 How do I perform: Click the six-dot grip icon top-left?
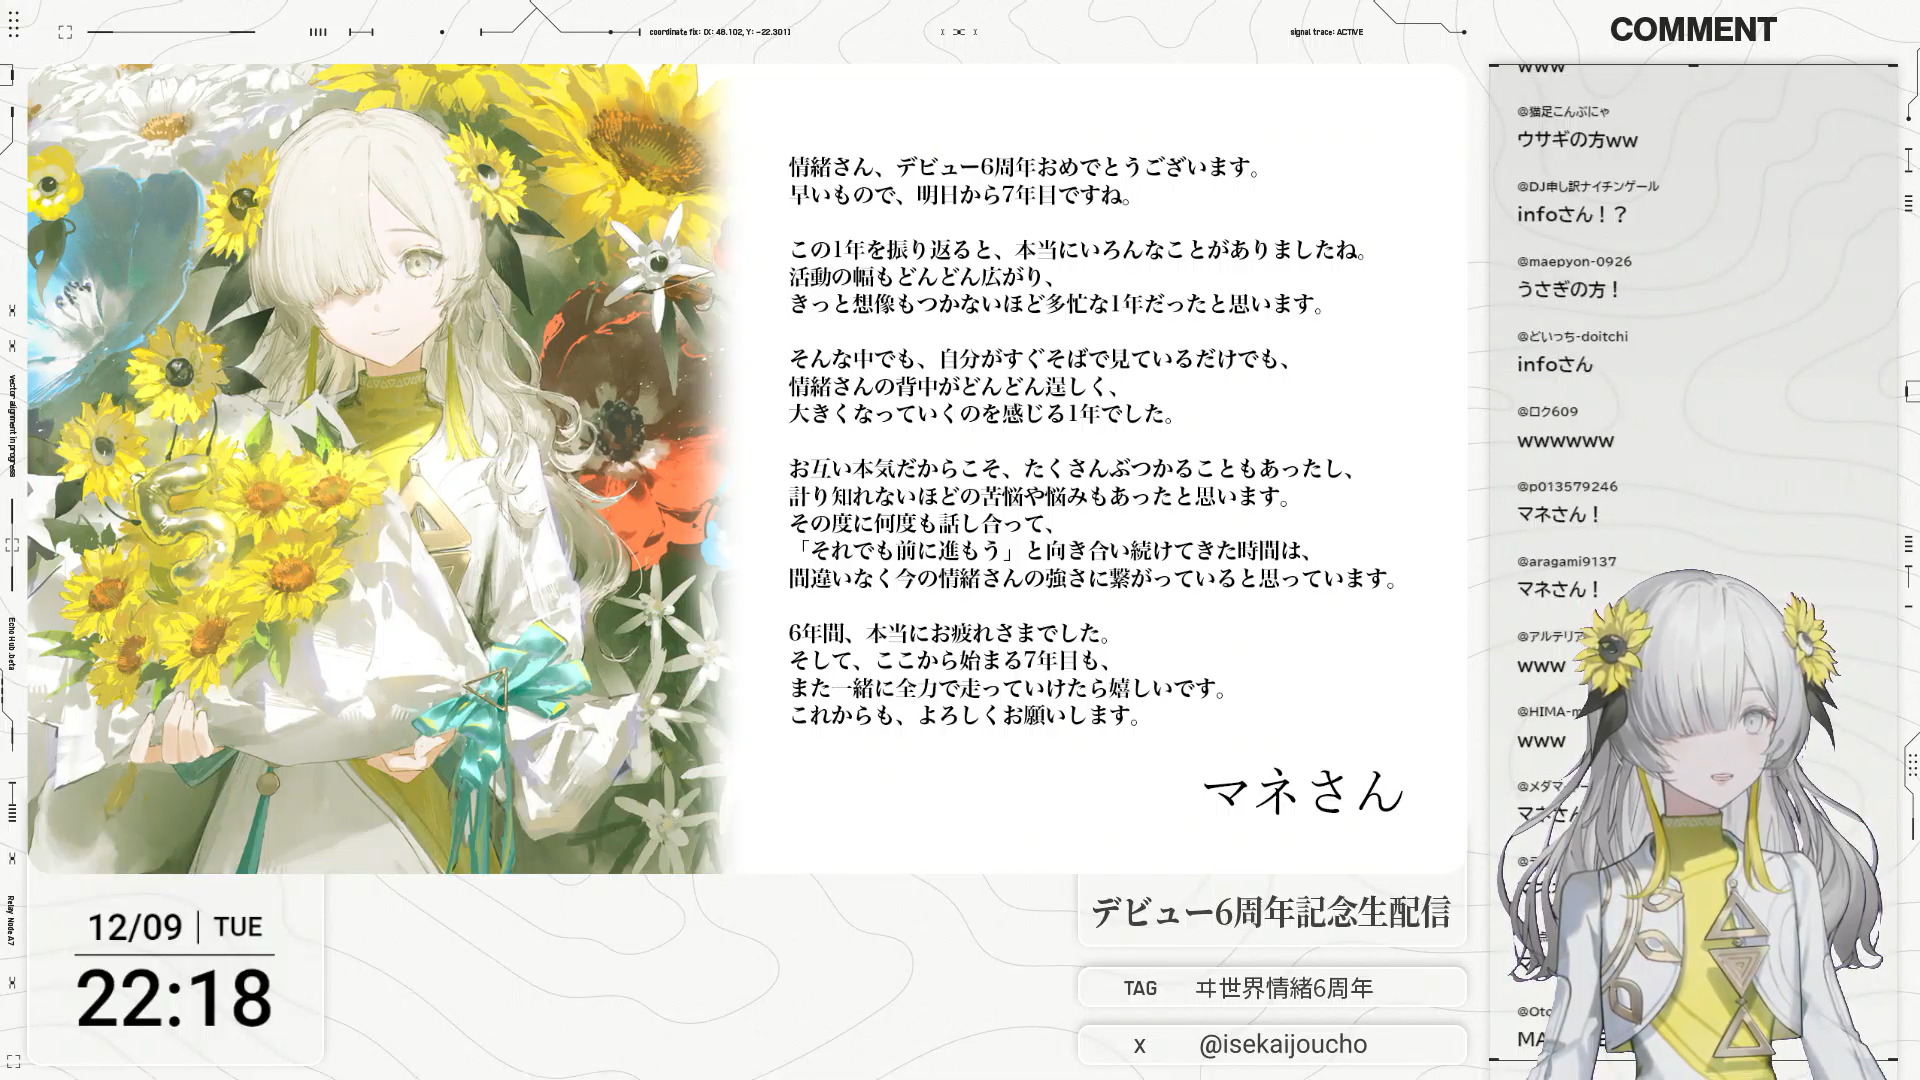pyautogui.click(x=14, y=25)
